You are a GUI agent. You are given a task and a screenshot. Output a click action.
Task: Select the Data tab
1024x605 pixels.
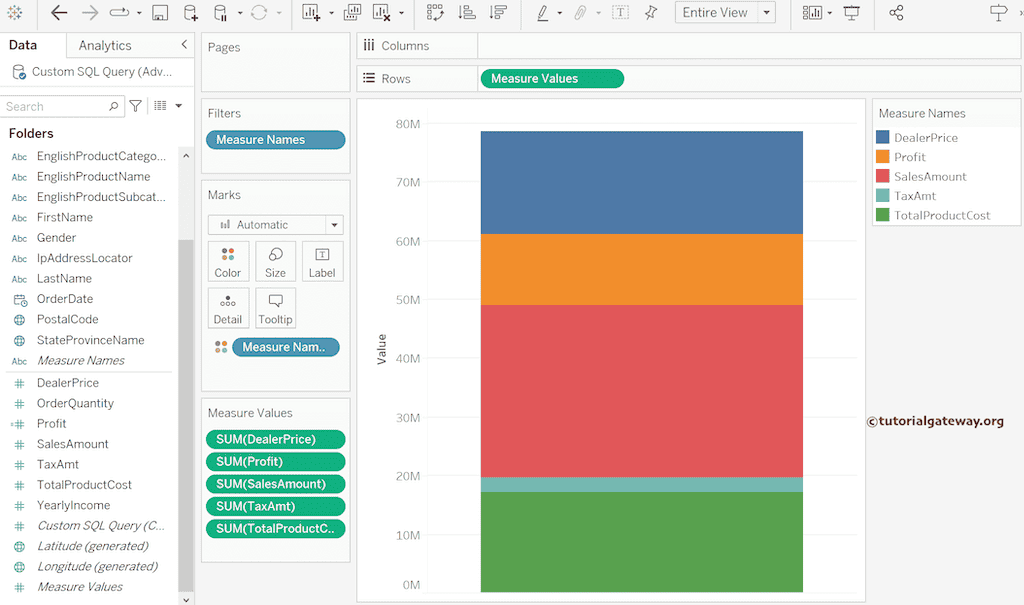(x=23, y=45)
